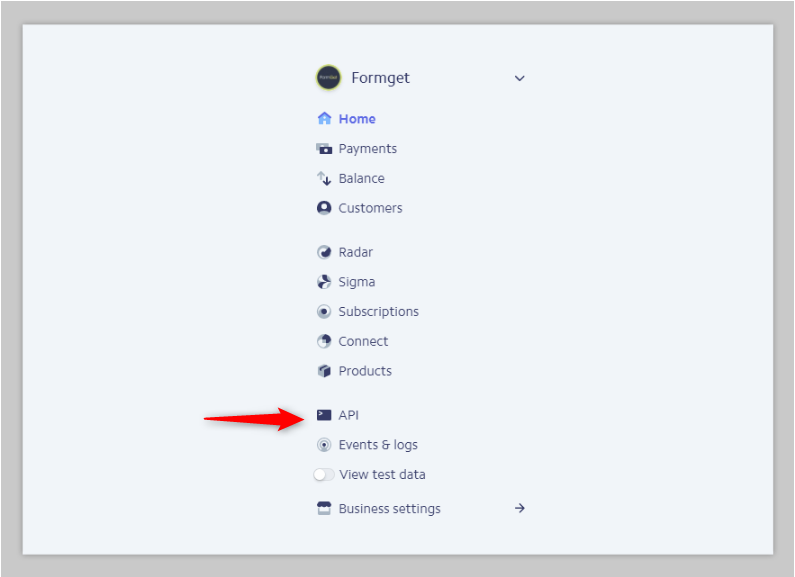The height and width of the screenshot is (577, 795).
Task: Click the Balance arrows icon
Action: (x=324, y=178)
